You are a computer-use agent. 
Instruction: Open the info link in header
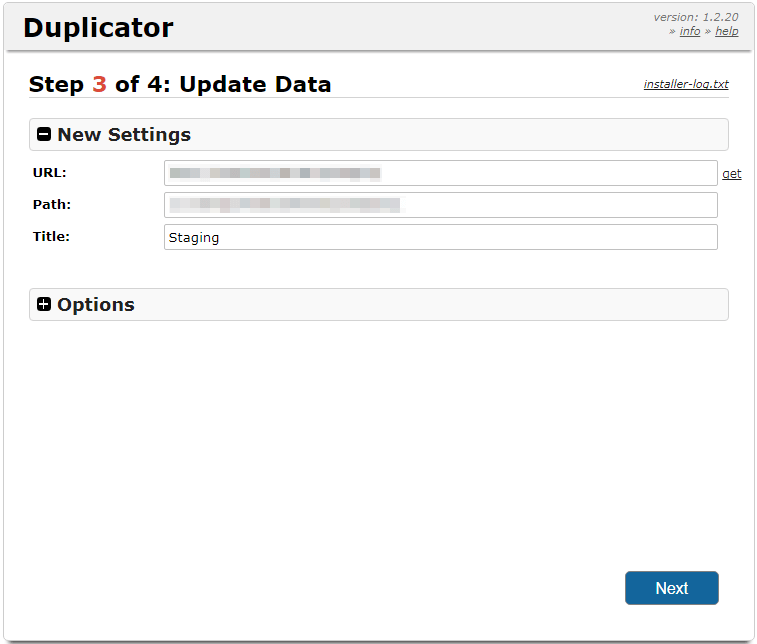point(689,31)
